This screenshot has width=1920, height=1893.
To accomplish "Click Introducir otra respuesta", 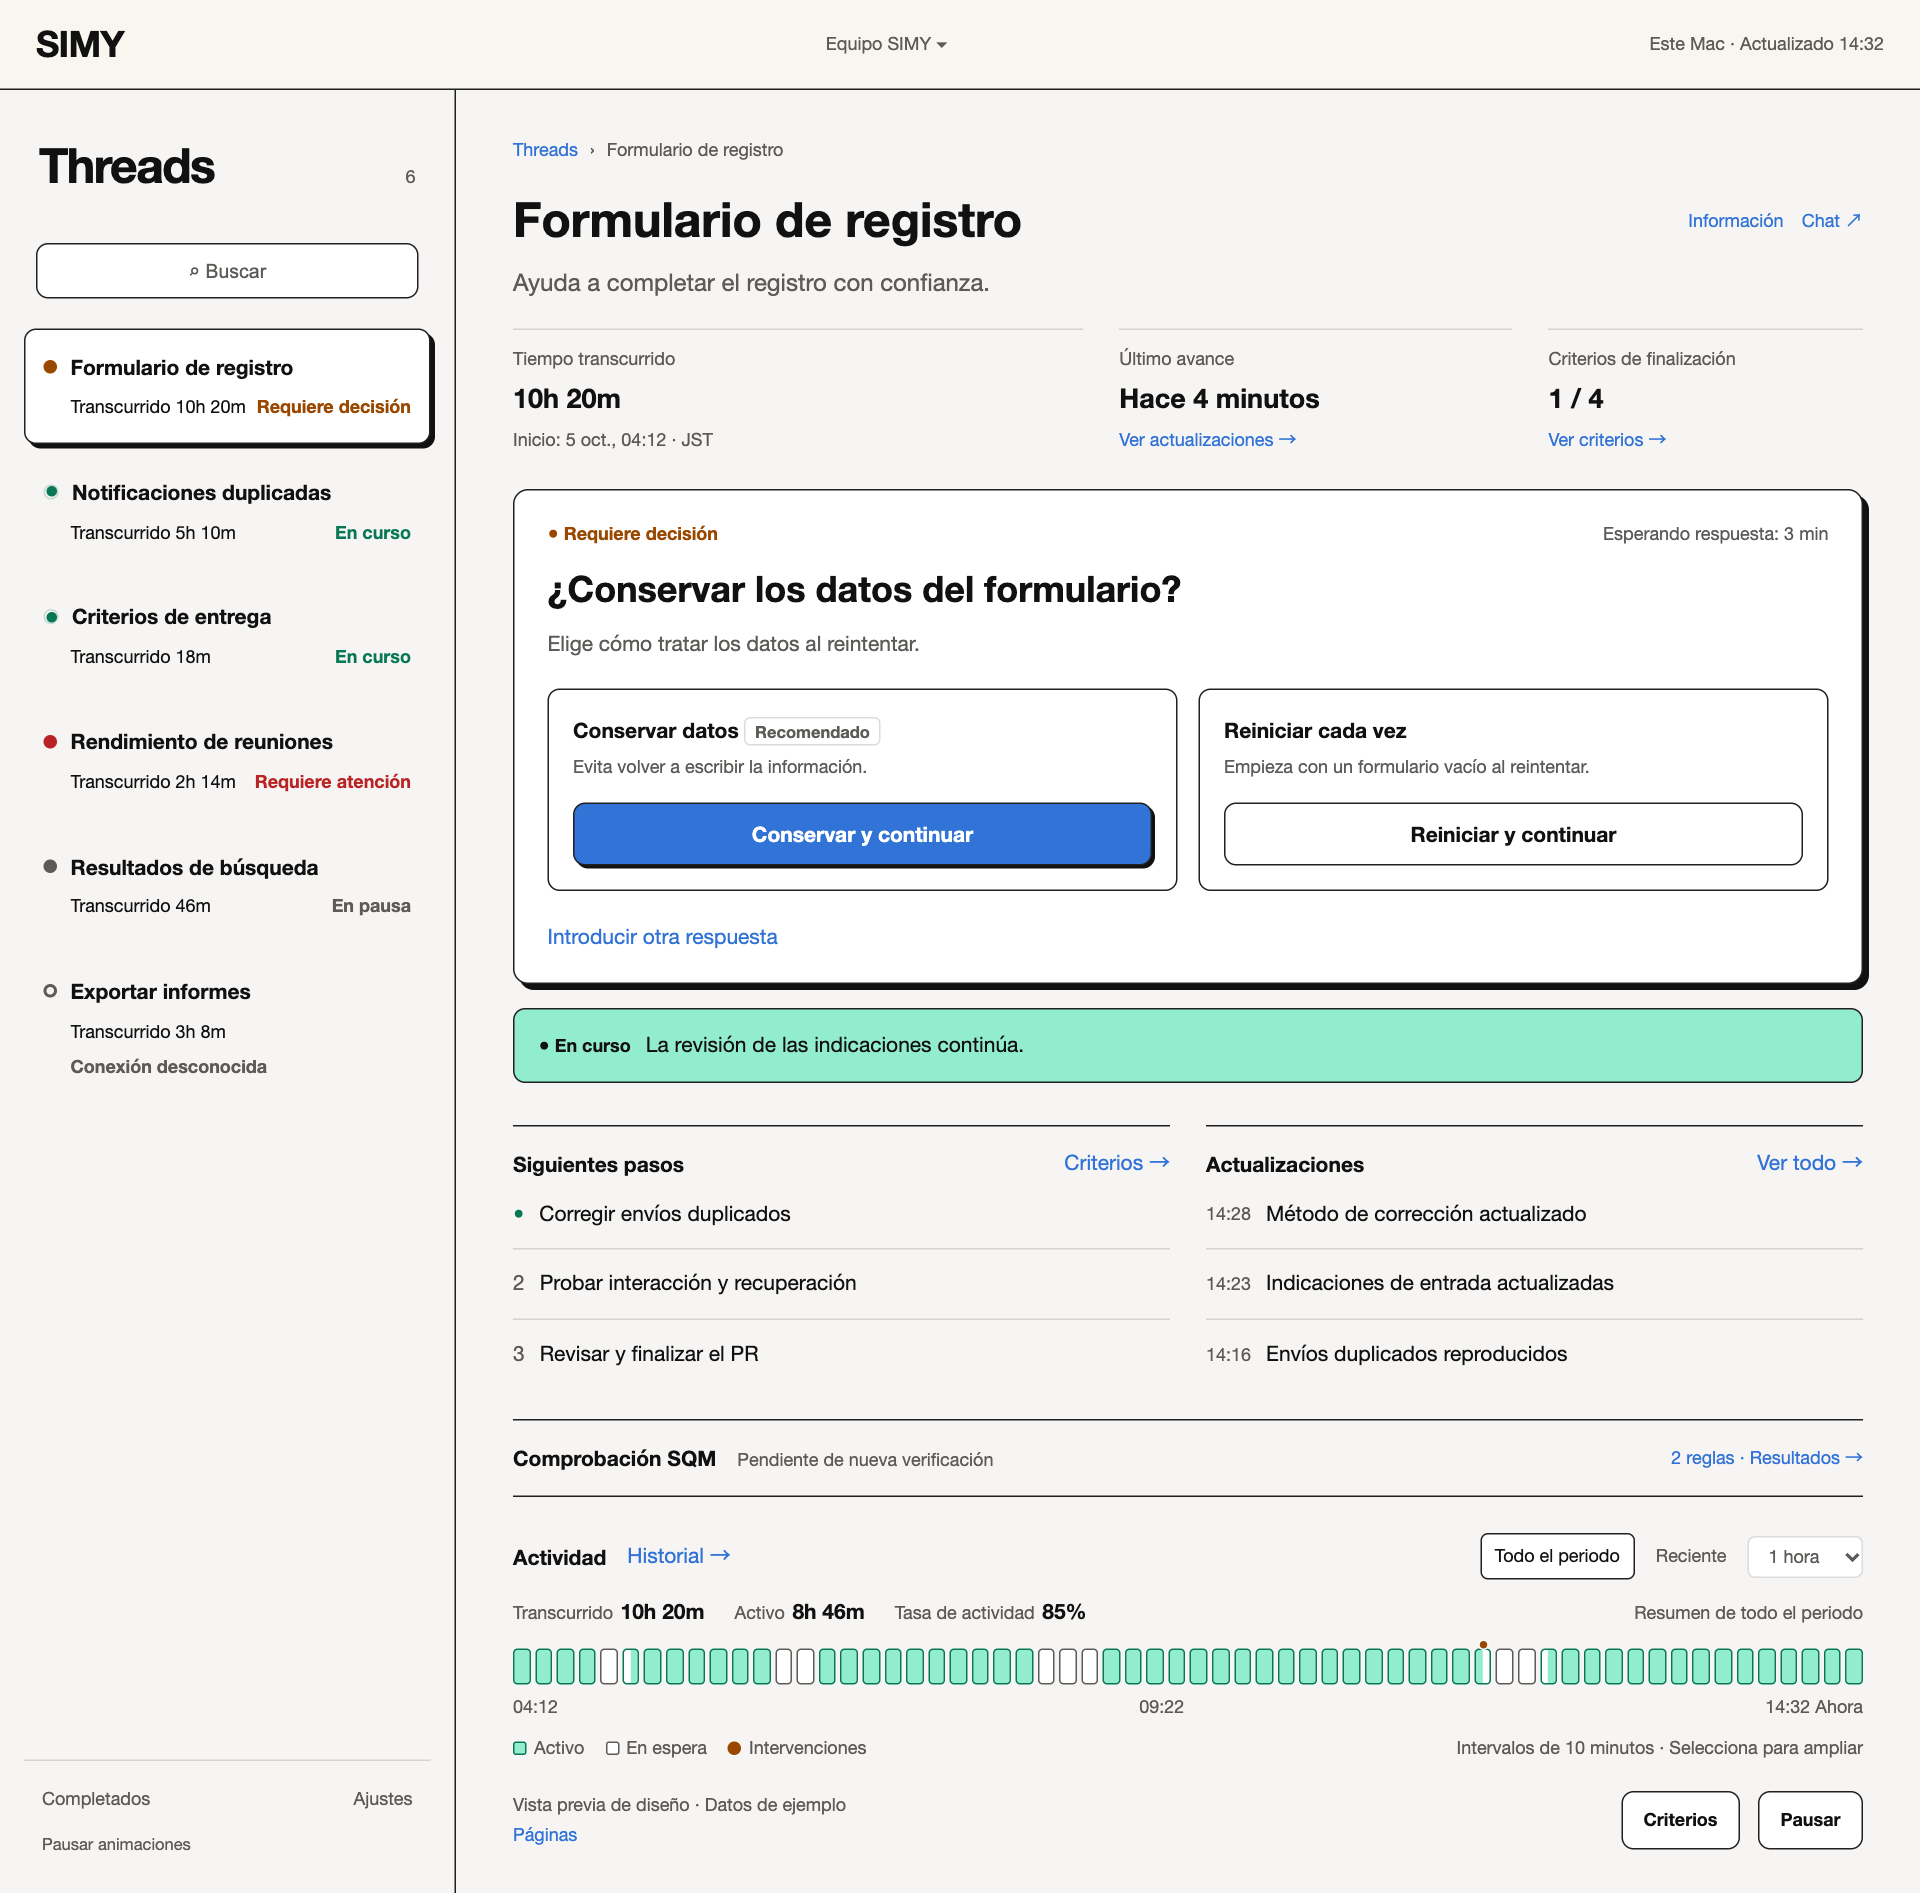I will click(x=662, y=937).
